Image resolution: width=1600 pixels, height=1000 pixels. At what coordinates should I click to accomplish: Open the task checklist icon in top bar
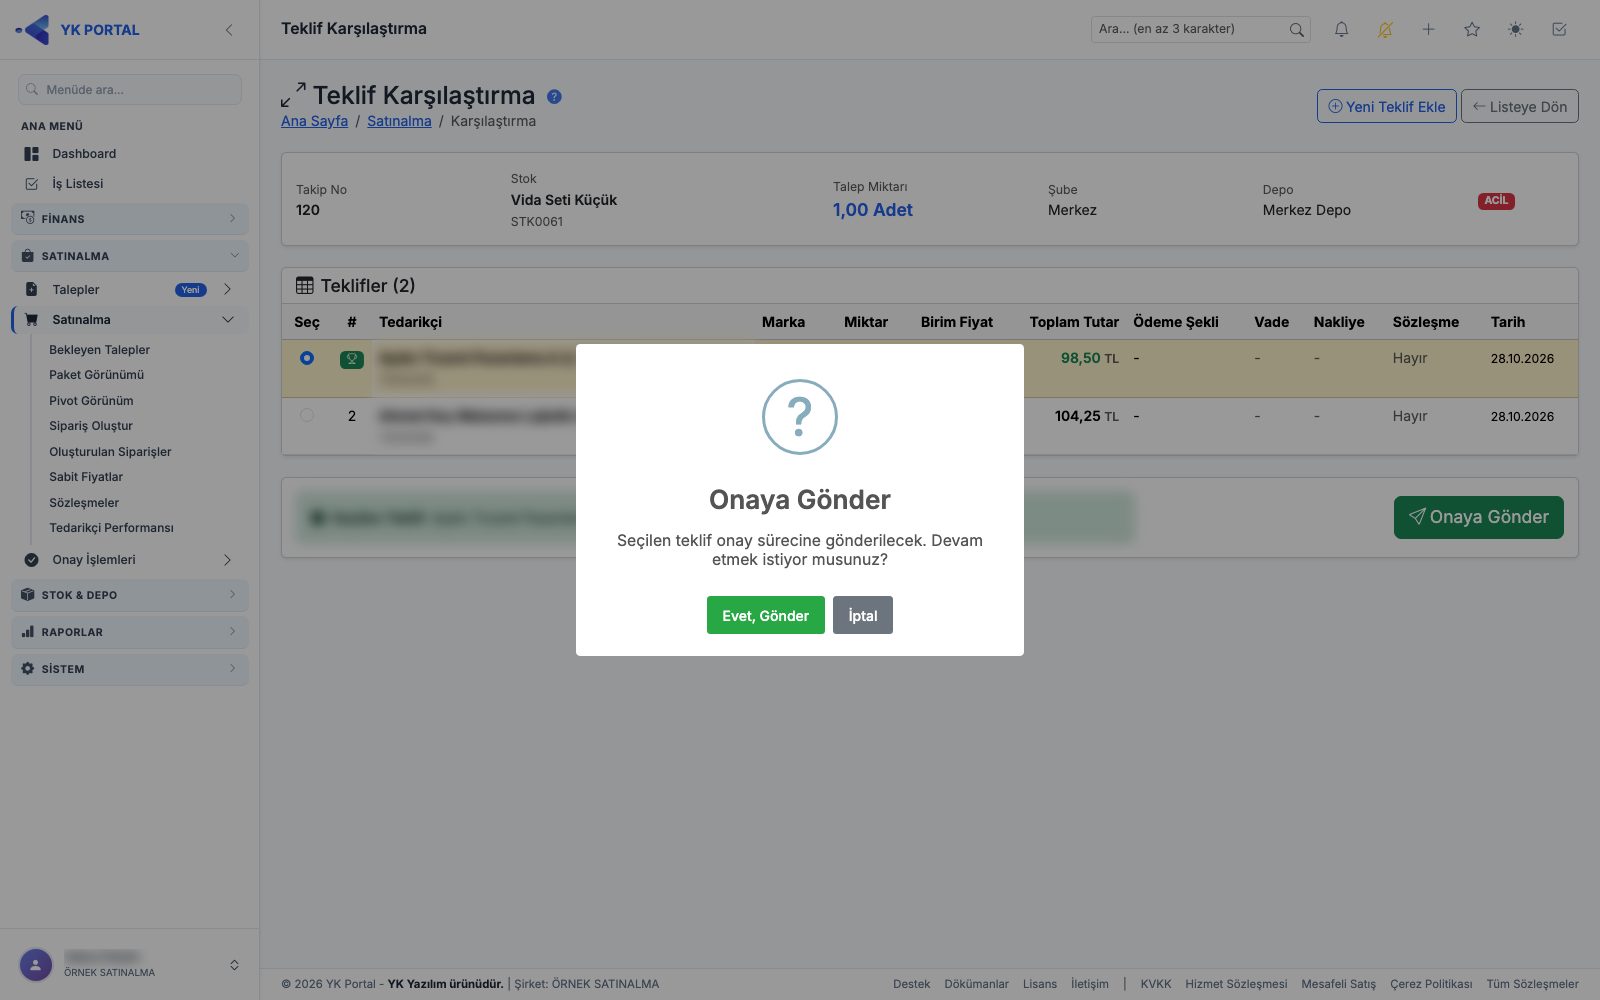point(1559,30)
